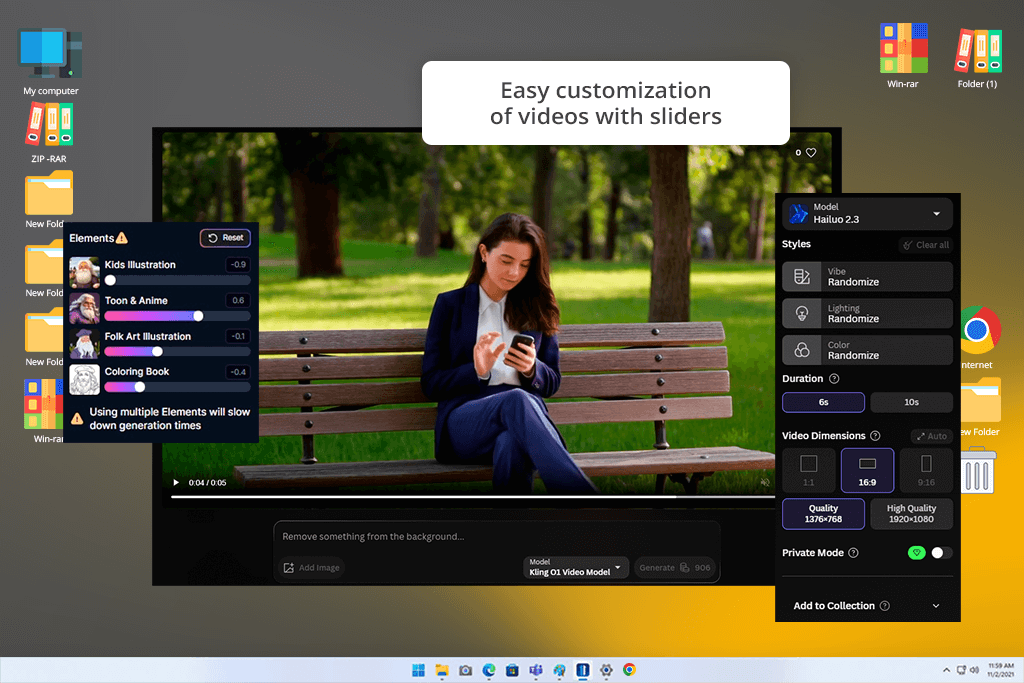The height and width of the screenshot is (683, 1024).
Task: Click the Elements warning triangle icon
Action: (121, 238)
